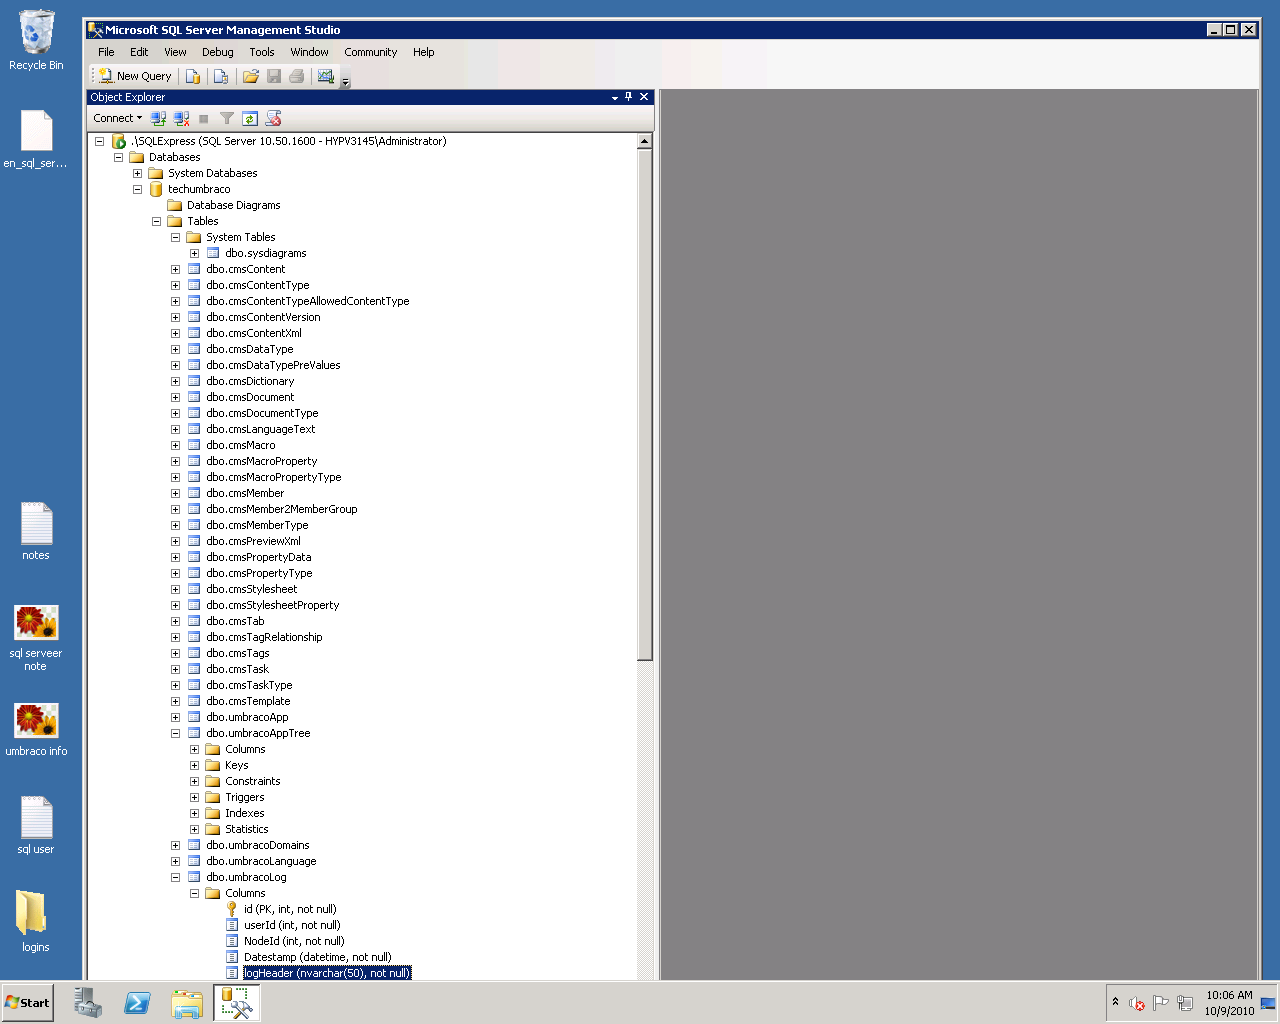Click the Object Explorer script delete icon
1280x1024 pixels.
pyautogui.click(x=273, y=118)
